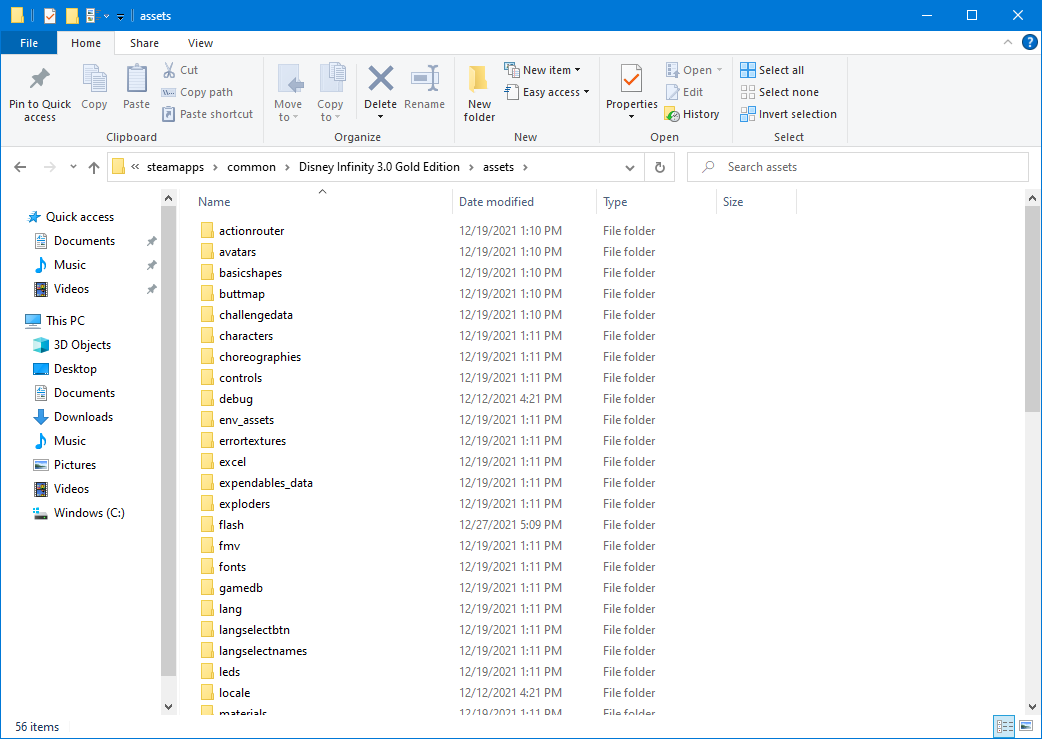Open 3D Objects in sidebar
The height and width of the screenshot is (739, 1042).
coord(72,344)
